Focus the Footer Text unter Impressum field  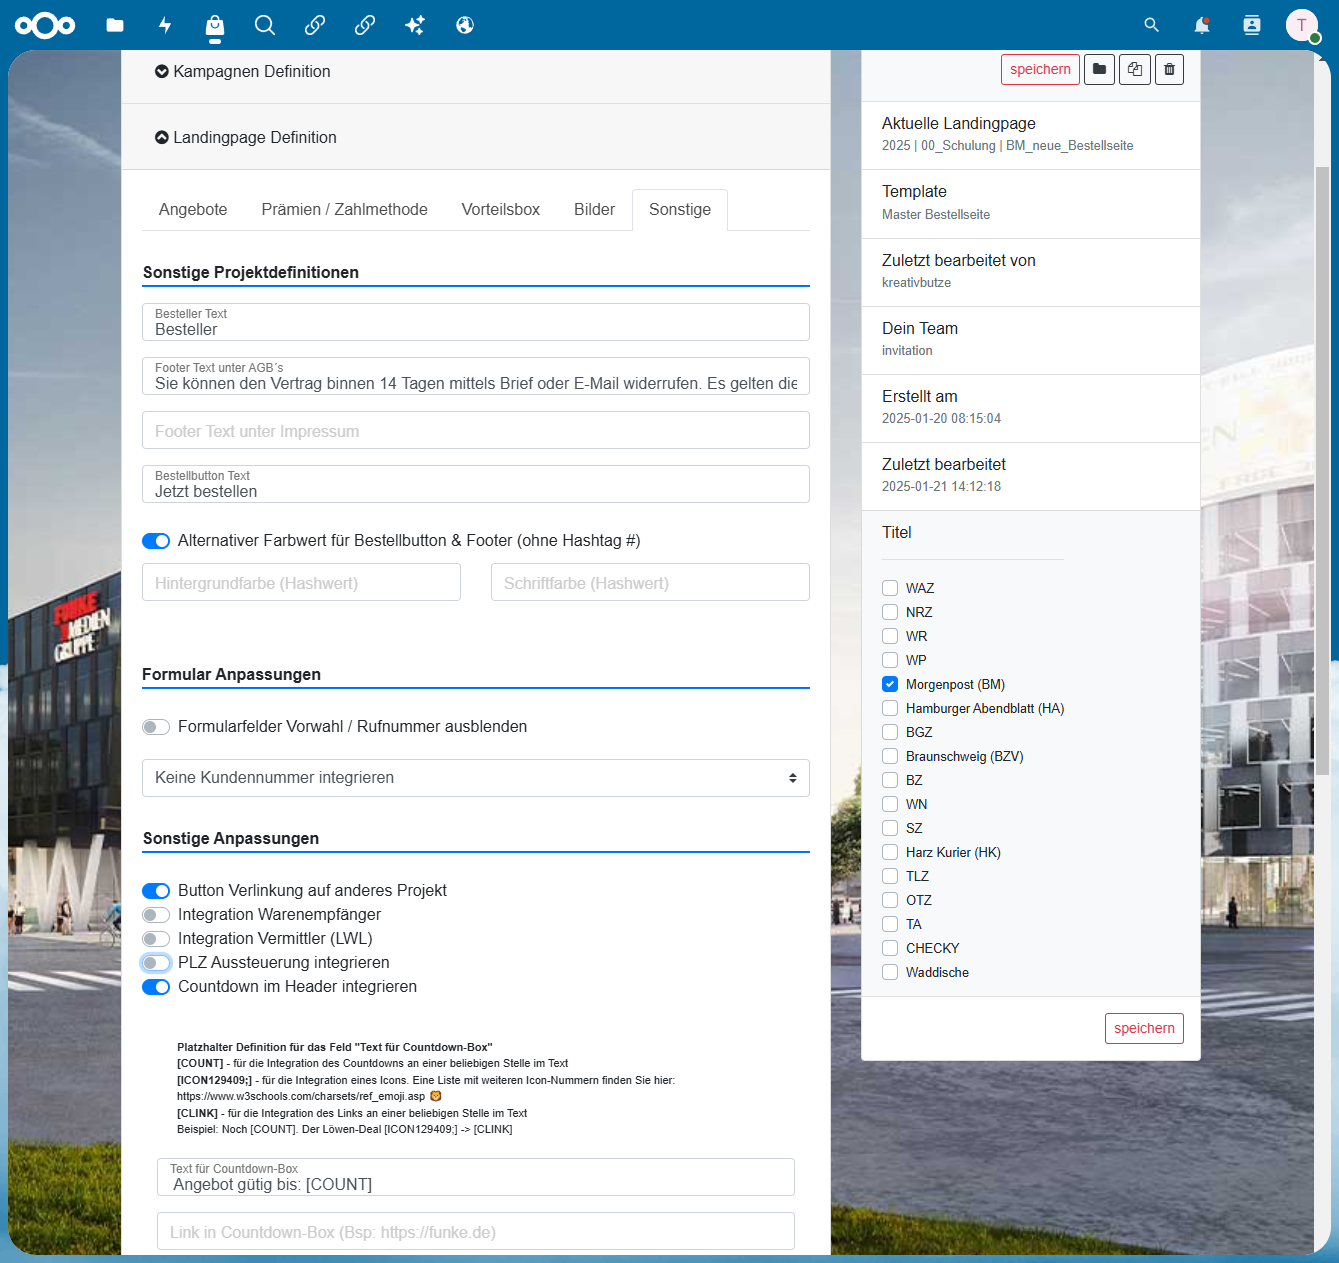click(x=476, y=430)
